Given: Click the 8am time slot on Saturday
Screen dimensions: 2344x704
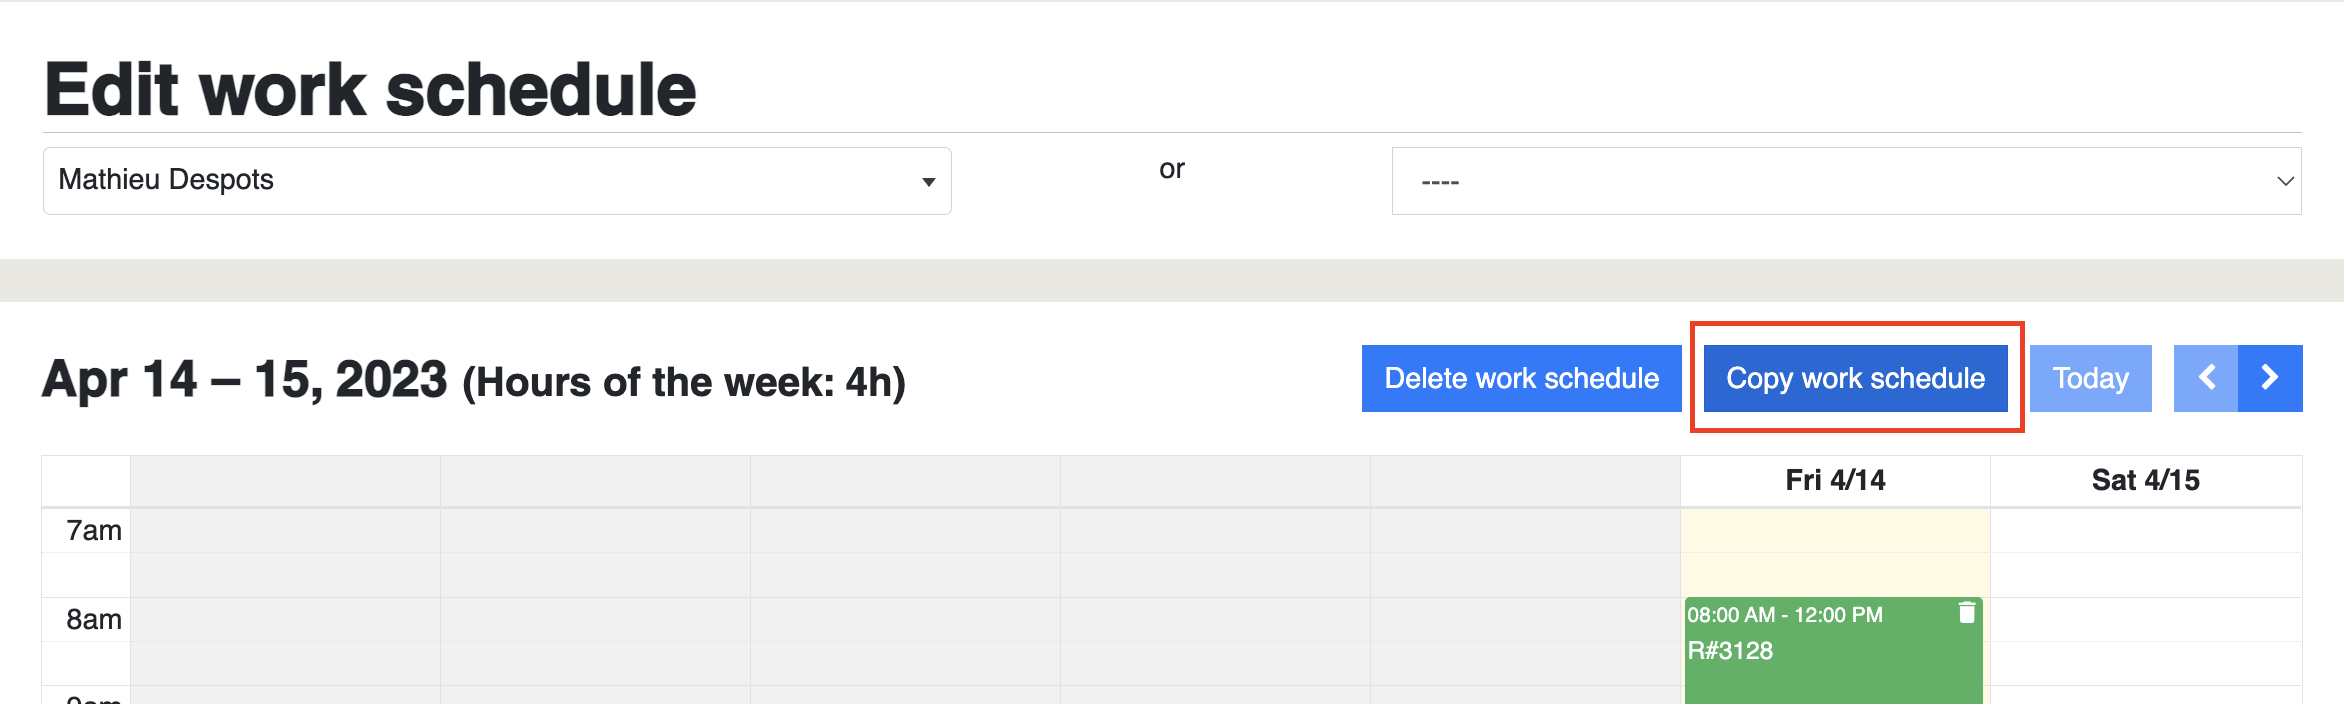Looking at the screenshot, I should pos(2146,619).
